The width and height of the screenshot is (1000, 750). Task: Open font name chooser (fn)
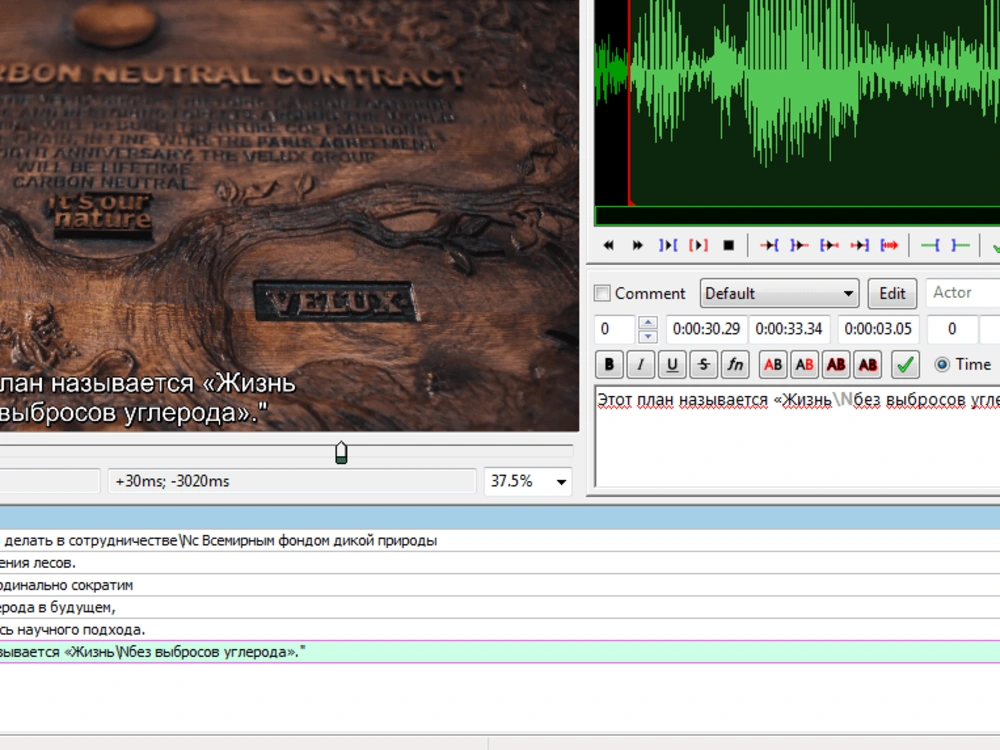tap(735, 365)
